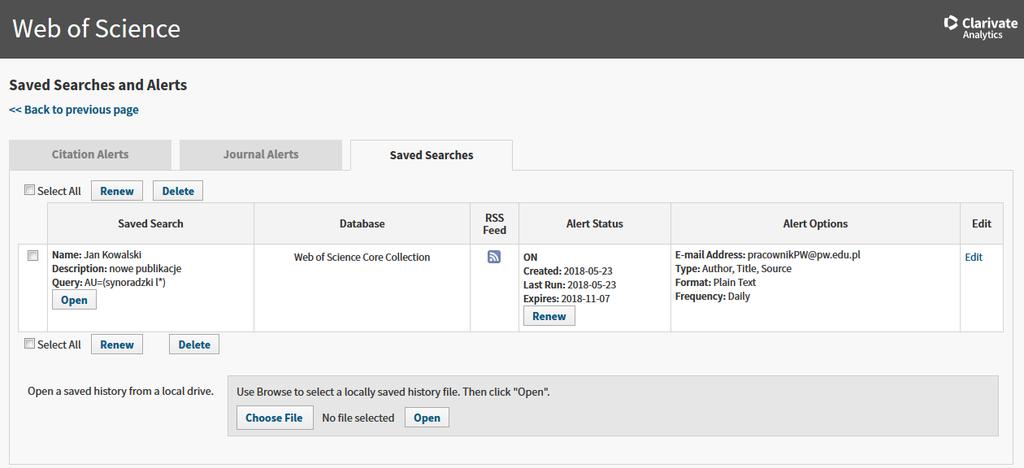Select the Saved Searches tab
1024x468 pixels.
pos(431,155)
